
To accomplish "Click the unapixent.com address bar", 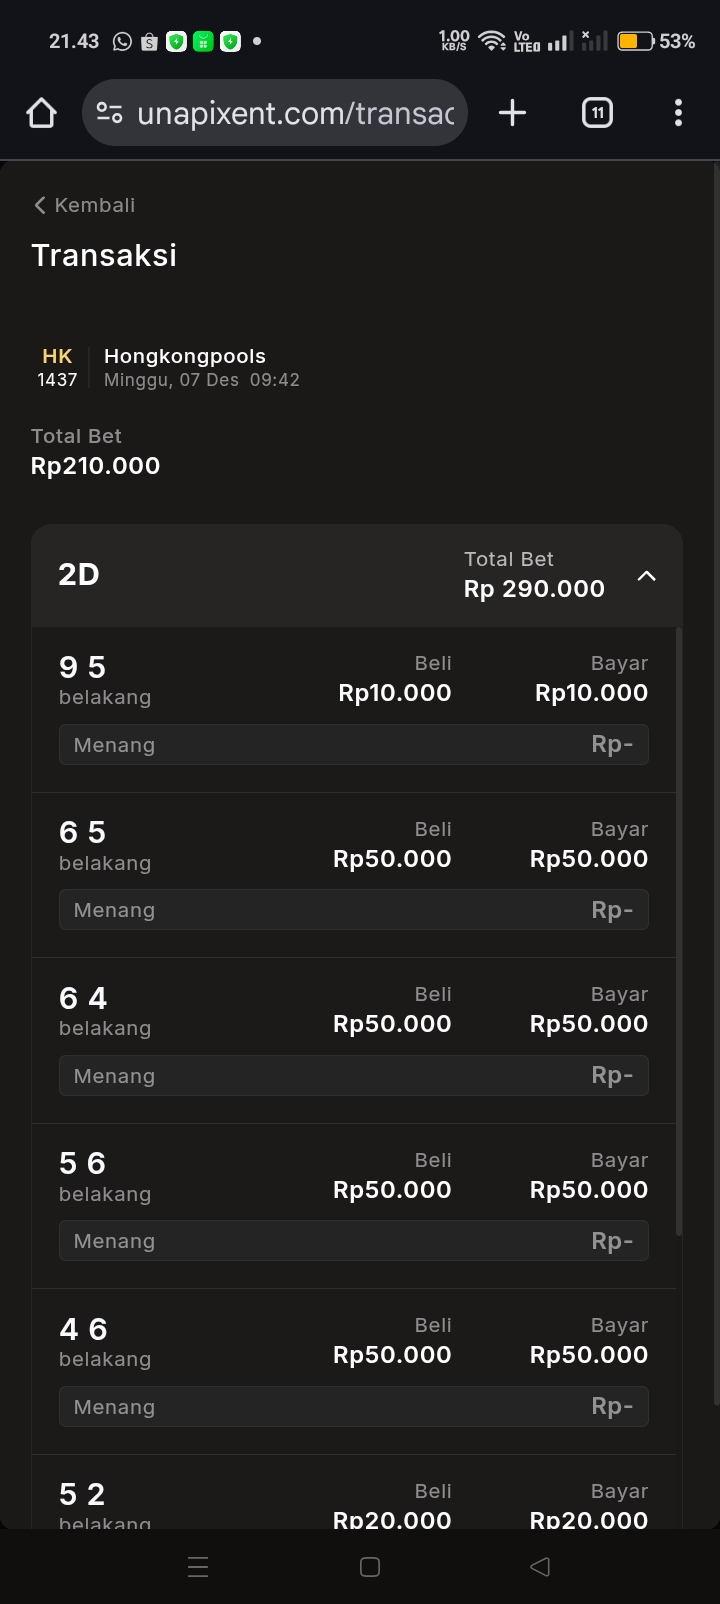I will click(x=295, y=113).
